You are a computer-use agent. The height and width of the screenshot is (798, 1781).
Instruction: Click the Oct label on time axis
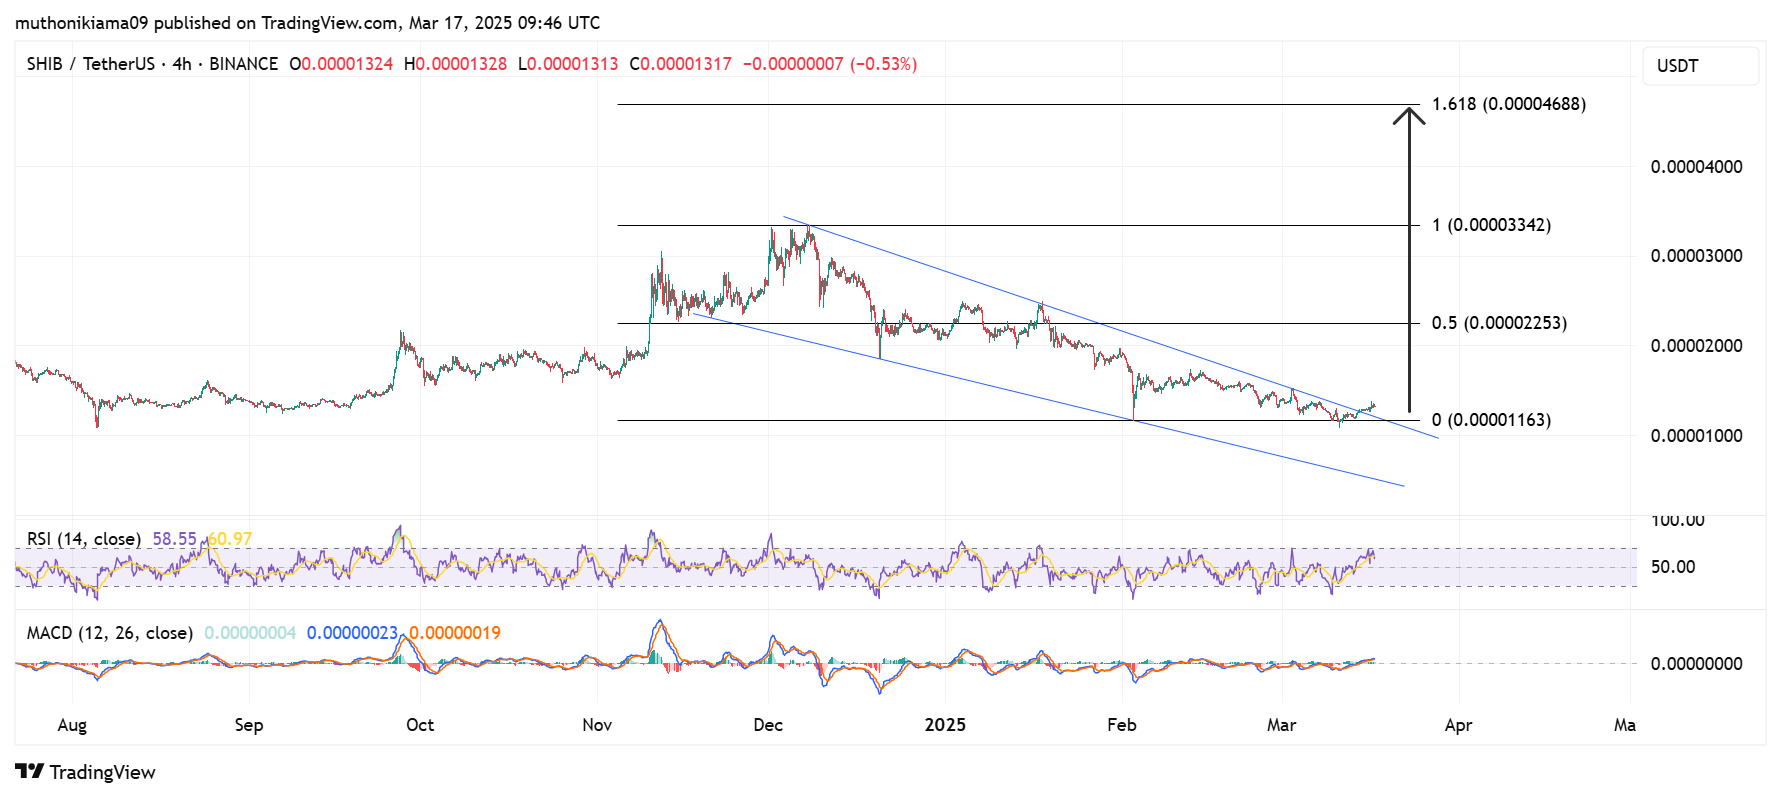420,725
